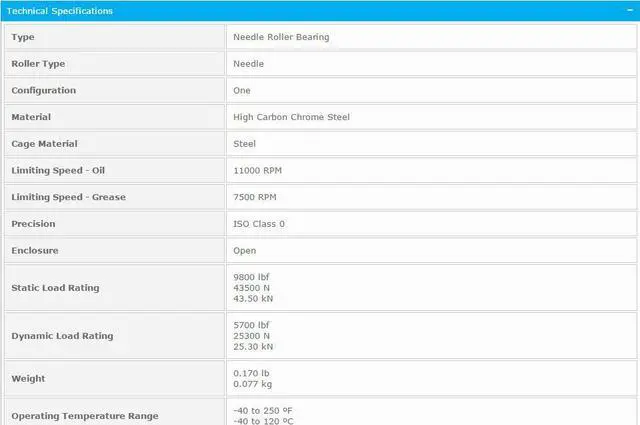
Task: Click the Limiting Speed - Grease label
Action: [68, 197]
